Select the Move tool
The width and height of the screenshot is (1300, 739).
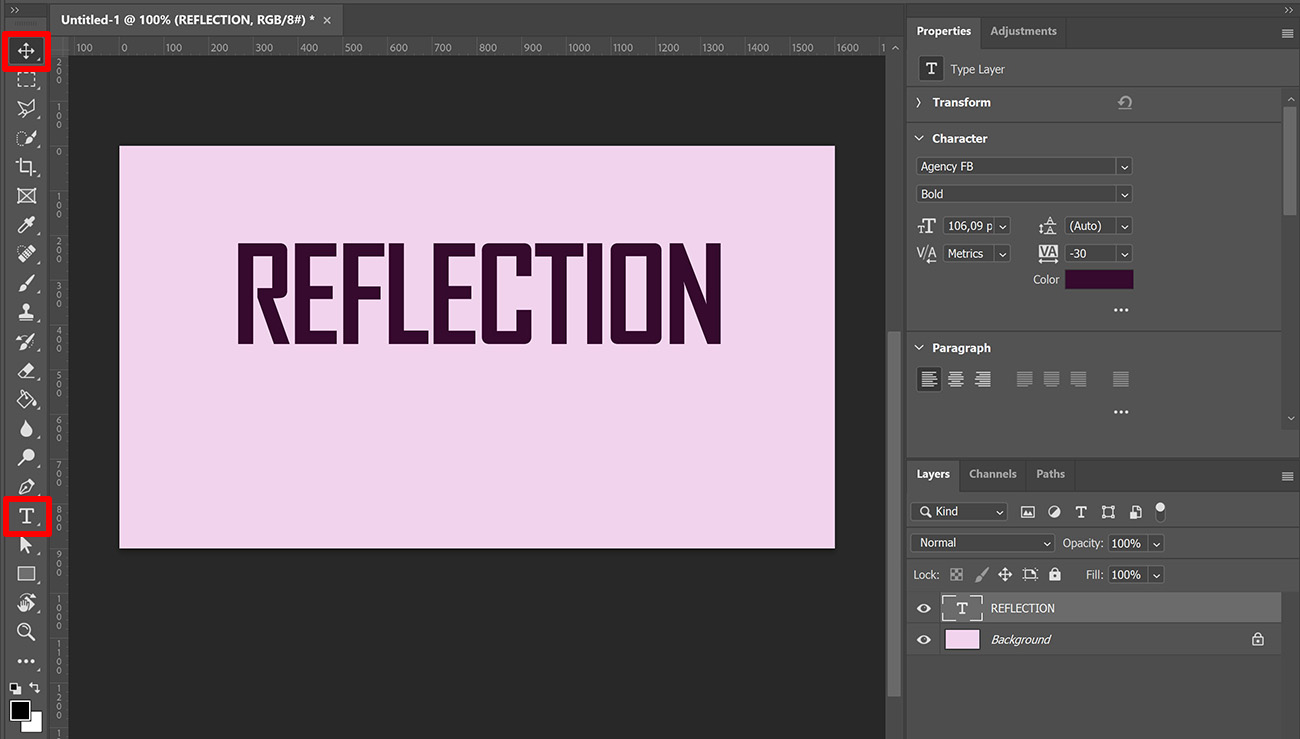[26, 51]
